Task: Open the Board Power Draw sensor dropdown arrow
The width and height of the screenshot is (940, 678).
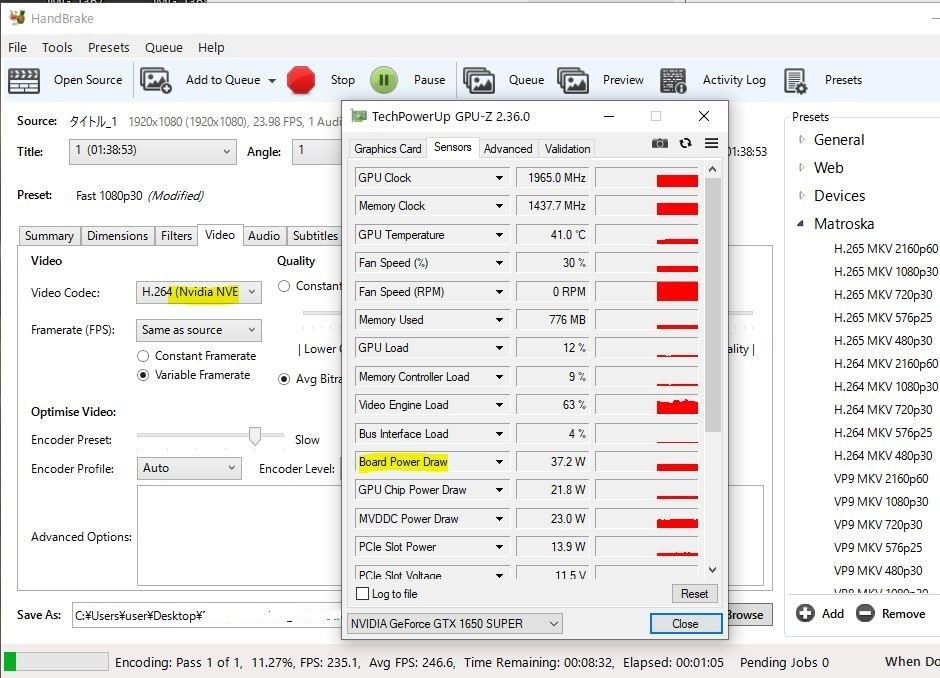Action: tap(499, 462)
